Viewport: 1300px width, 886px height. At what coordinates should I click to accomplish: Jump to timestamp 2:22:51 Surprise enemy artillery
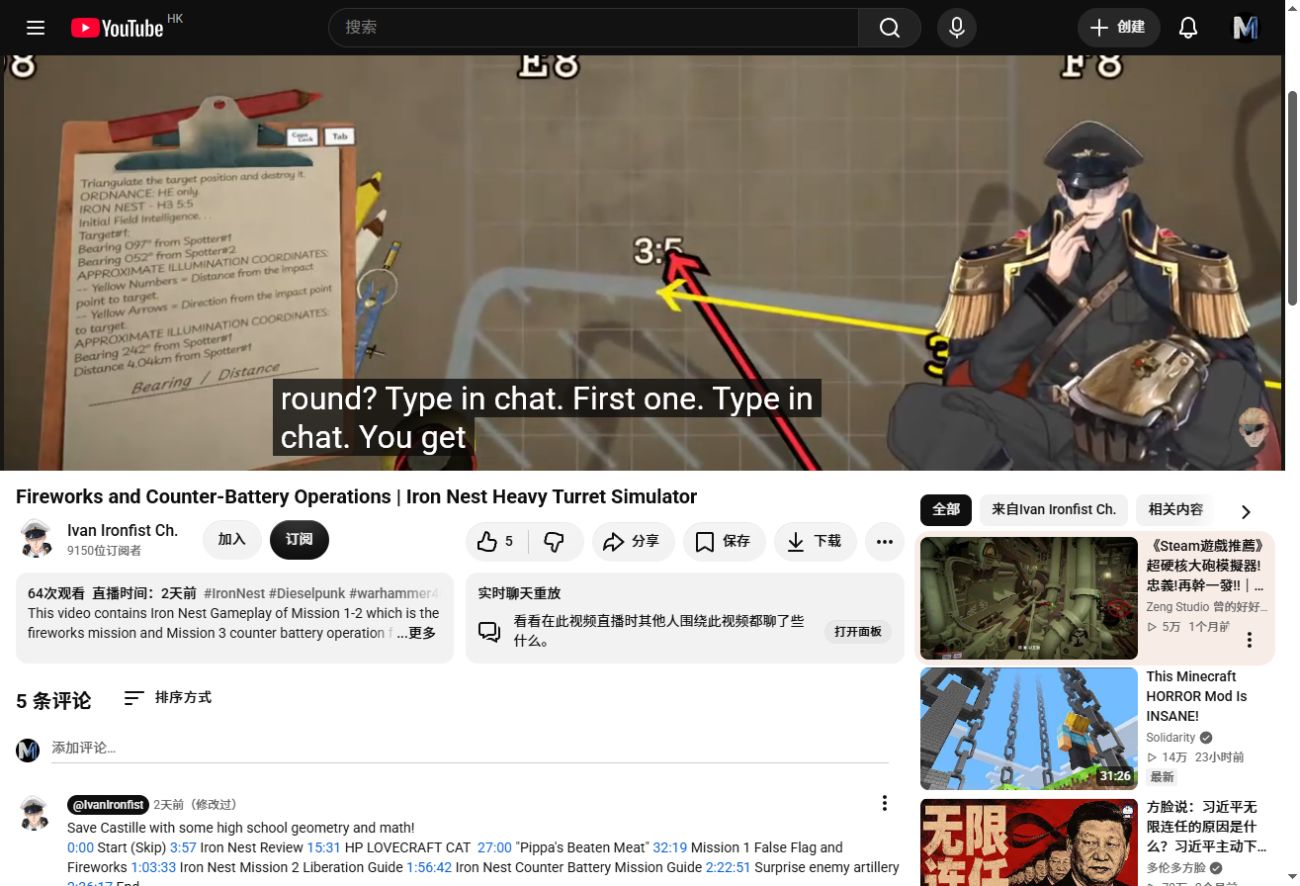tap(728, 868)
